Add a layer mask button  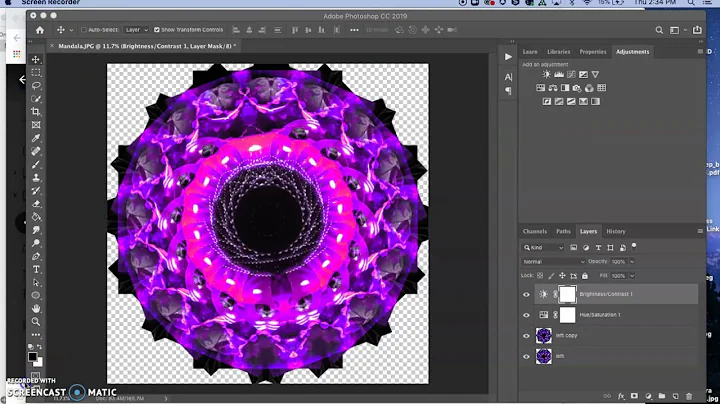pyautogui.click(x=634, y=396)
